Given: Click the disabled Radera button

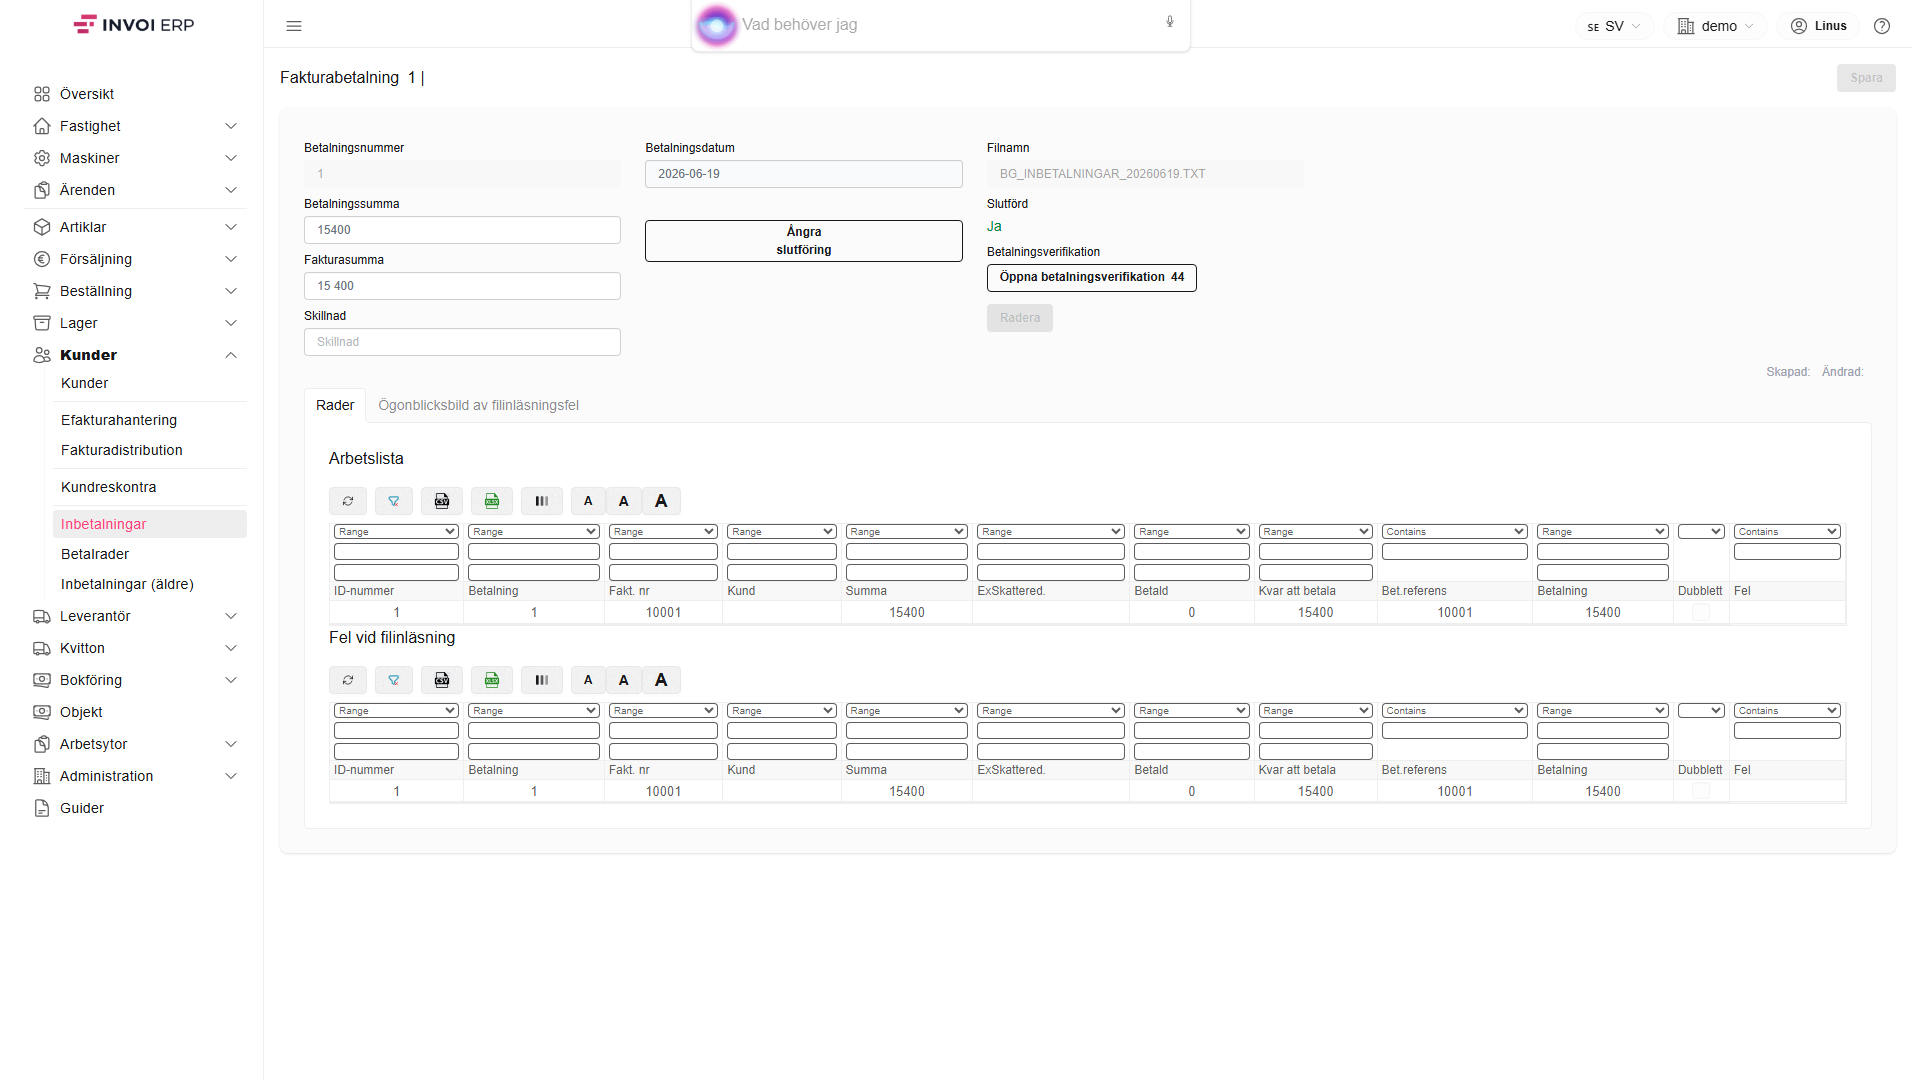Looking at the screenshot, I should pyautogui.click(x=1020, y=318).
